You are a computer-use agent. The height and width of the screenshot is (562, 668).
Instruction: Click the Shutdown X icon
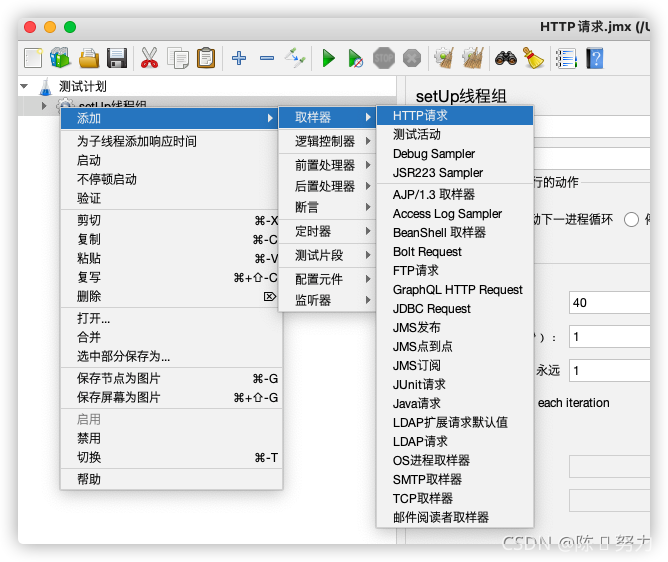coord(412,58)
